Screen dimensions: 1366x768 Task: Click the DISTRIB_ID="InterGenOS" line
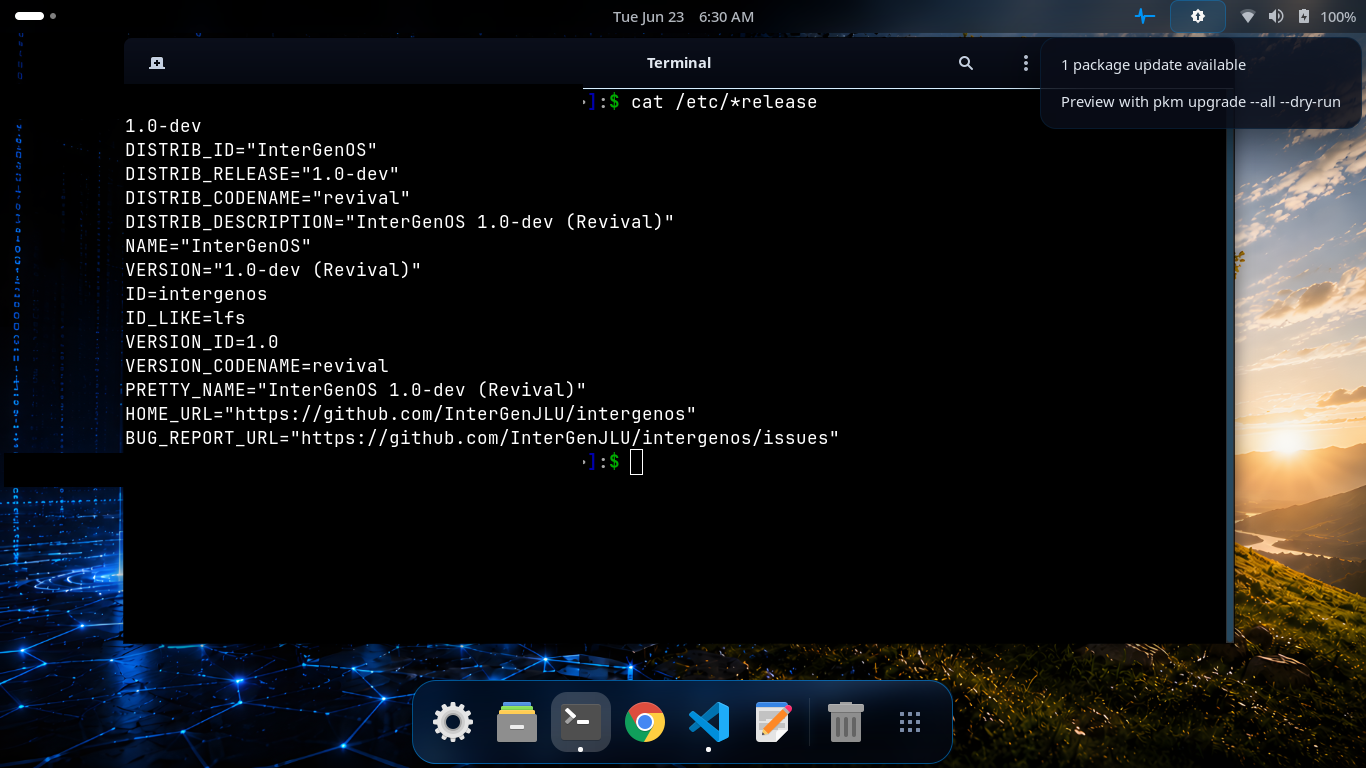tap(251, 150)
